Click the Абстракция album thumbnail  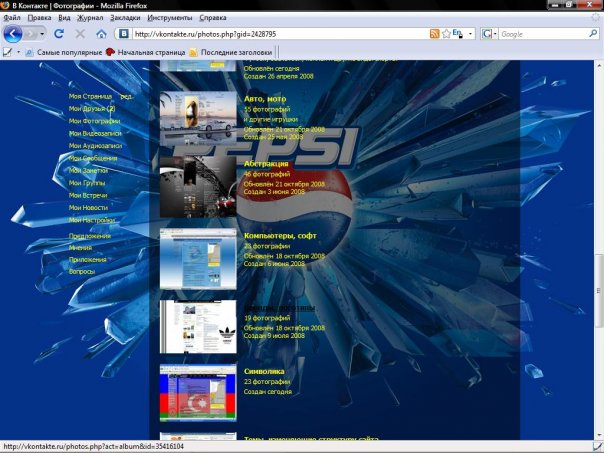[198, 187]
